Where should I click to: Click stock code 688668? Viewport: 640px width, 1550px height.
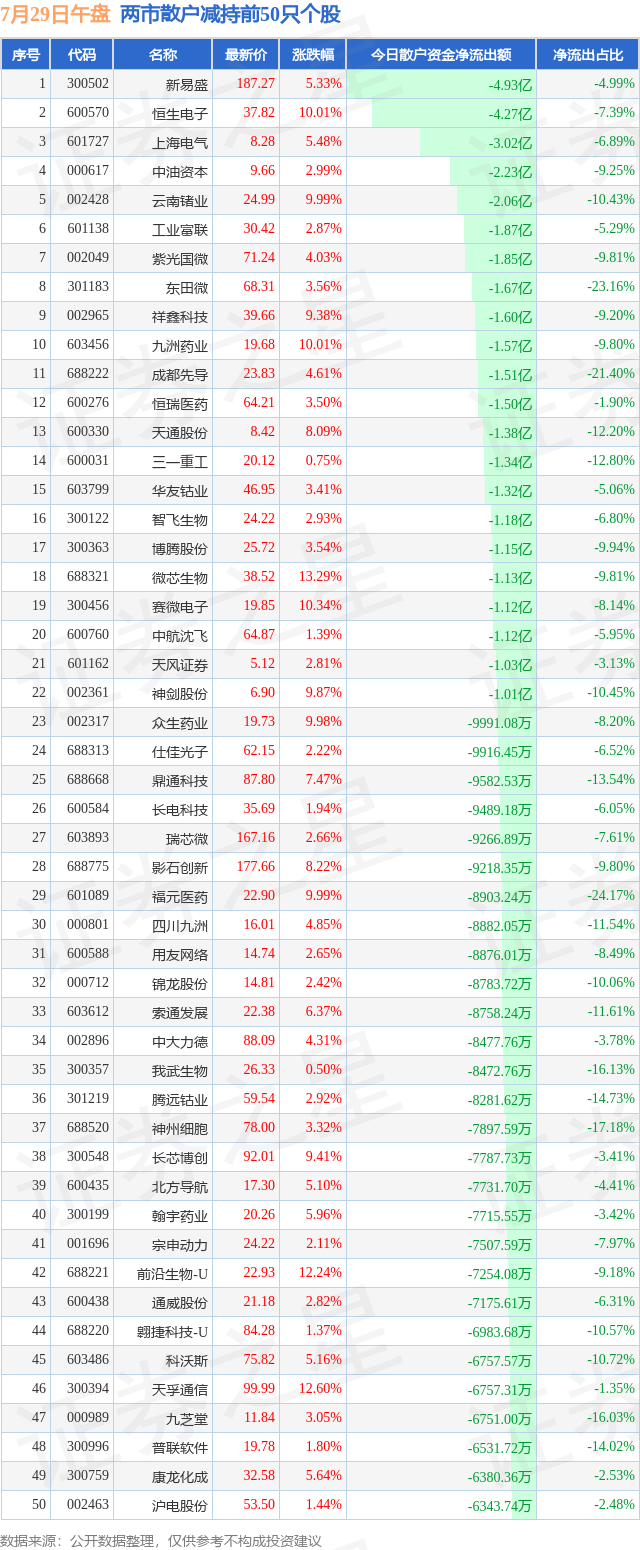coord(87,780)
